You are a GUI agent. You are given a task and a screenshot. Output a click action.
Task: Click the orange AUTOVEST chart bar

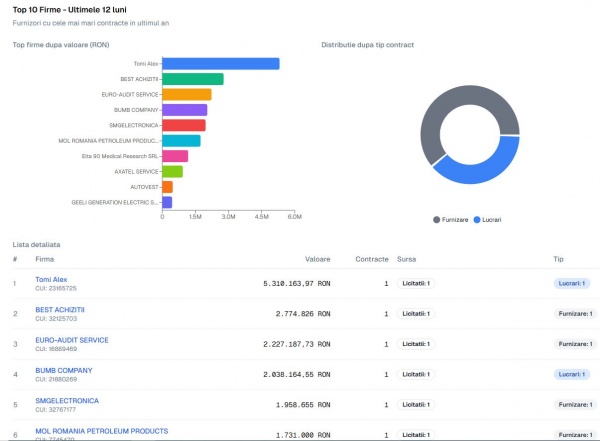[167, 187]
